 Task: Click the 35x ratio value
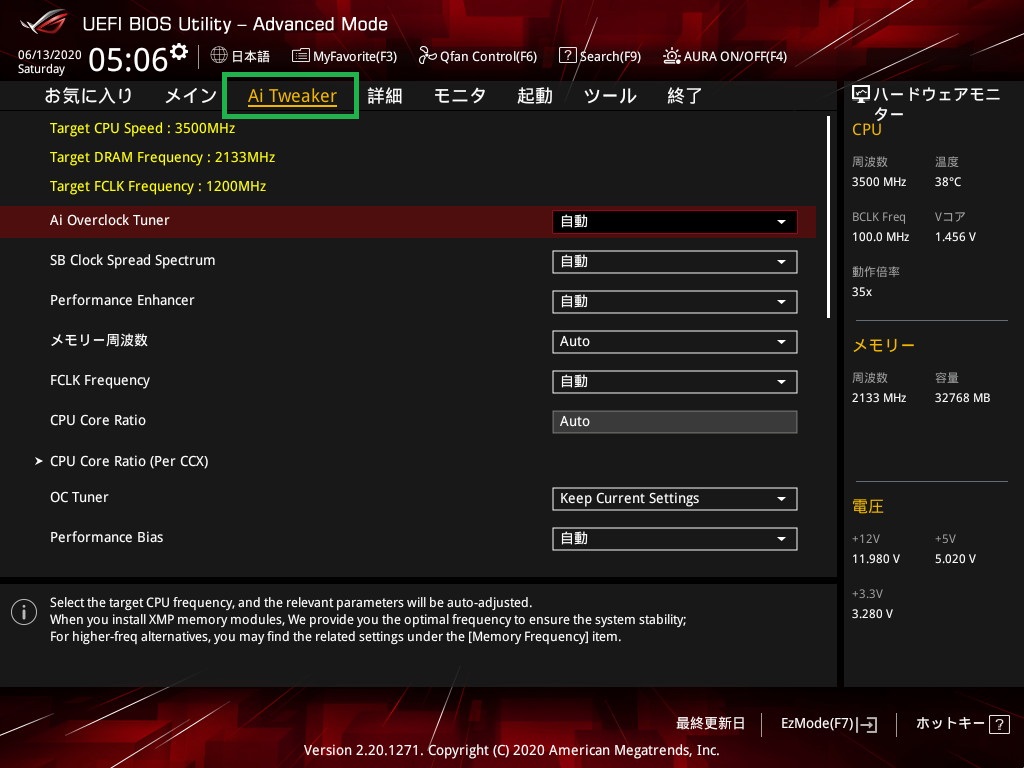862,292
